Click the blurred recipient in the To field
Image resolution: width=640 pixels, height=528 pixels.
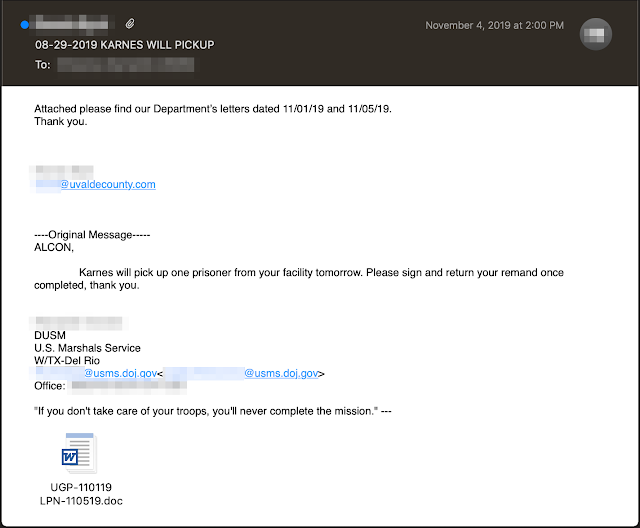tap(125, 65)
